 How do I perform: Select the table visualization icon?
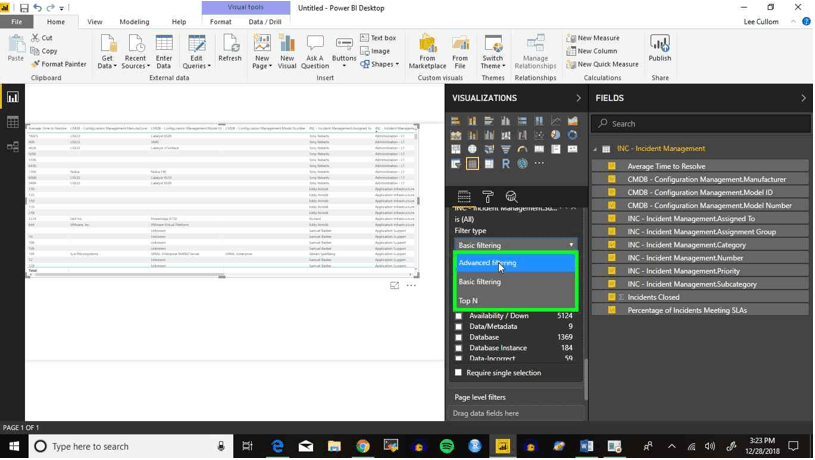click(472, 164)
